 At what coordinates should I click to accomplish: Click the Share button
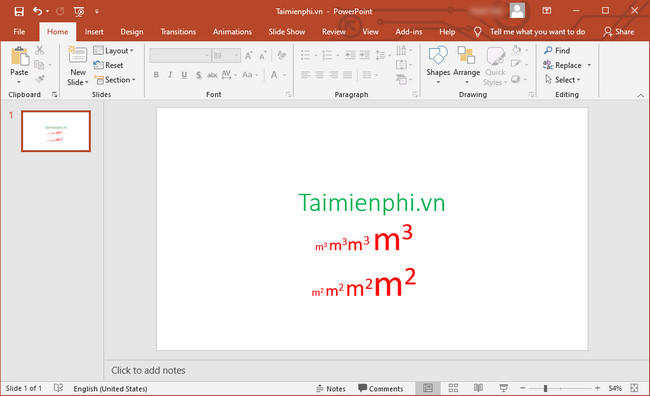point(618,32)
